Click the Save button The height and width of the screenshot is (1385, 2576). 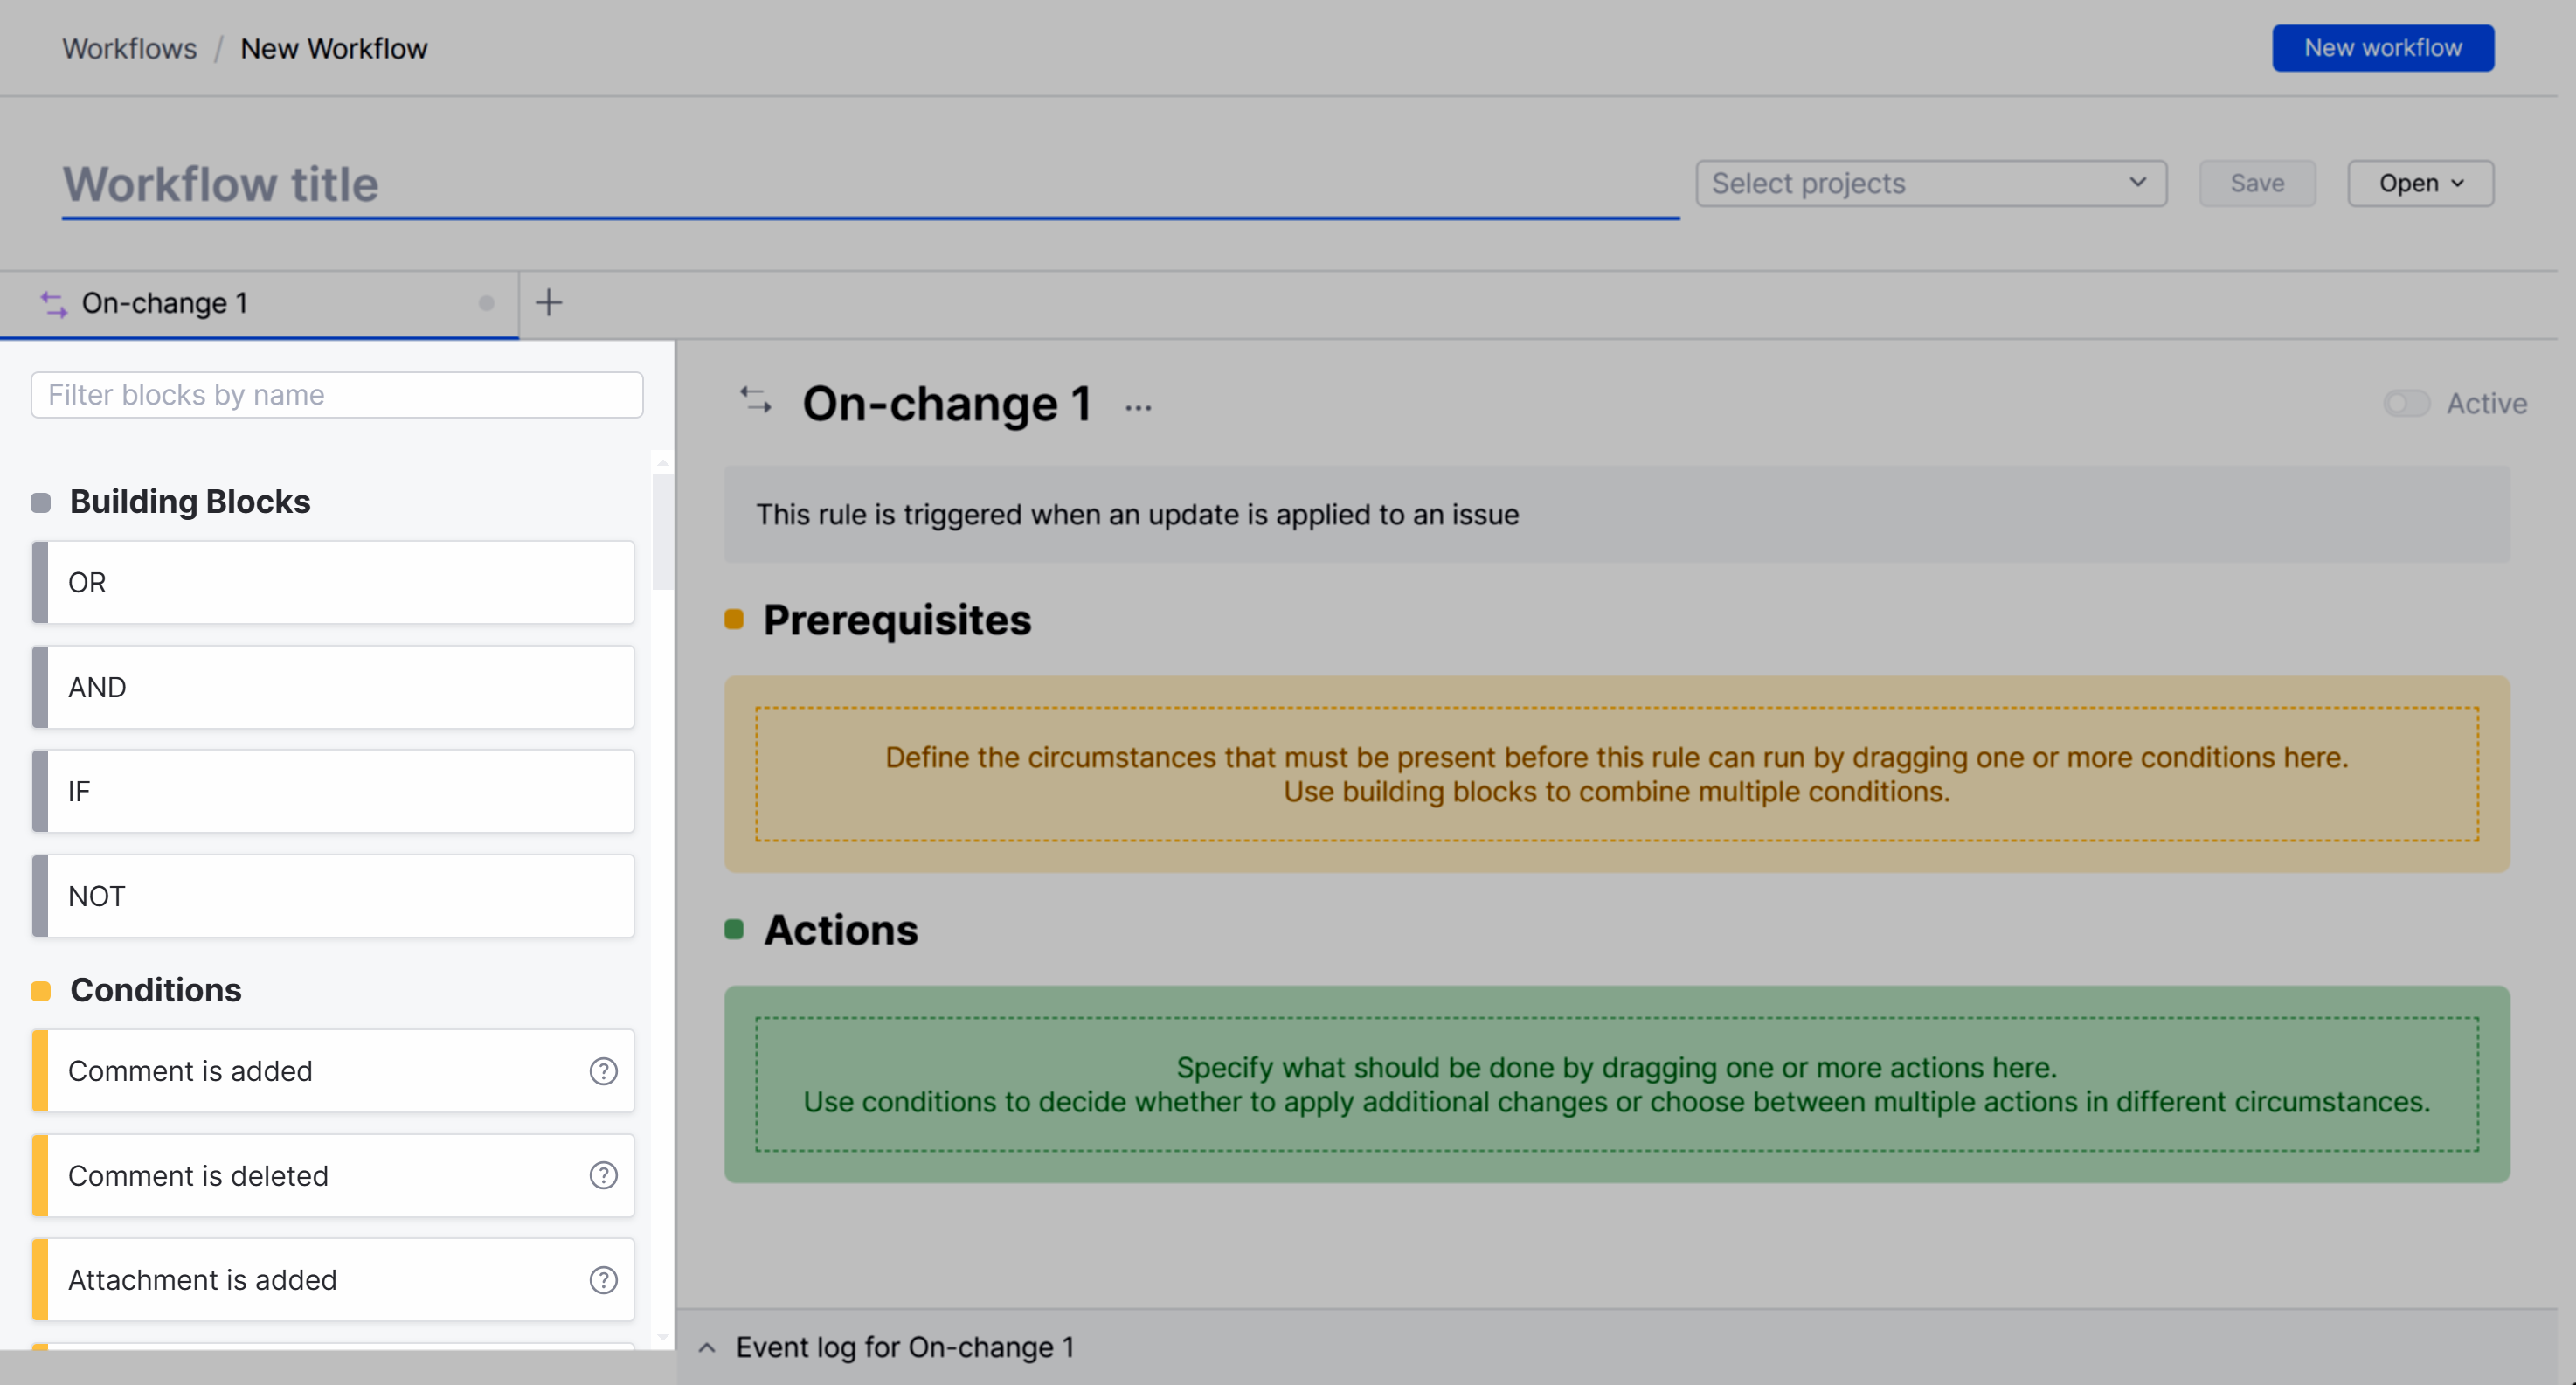click(x=2256, y=183)
